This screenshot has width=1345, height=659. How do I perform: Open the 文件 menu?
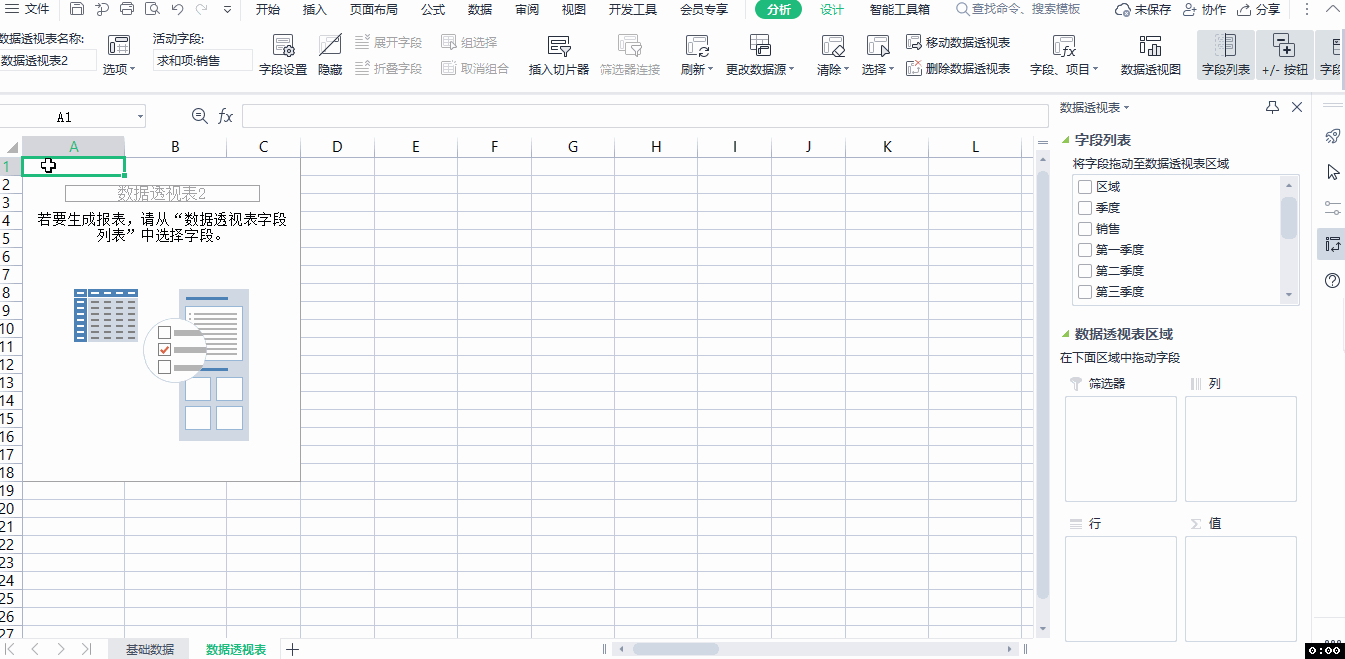(28, 10)
